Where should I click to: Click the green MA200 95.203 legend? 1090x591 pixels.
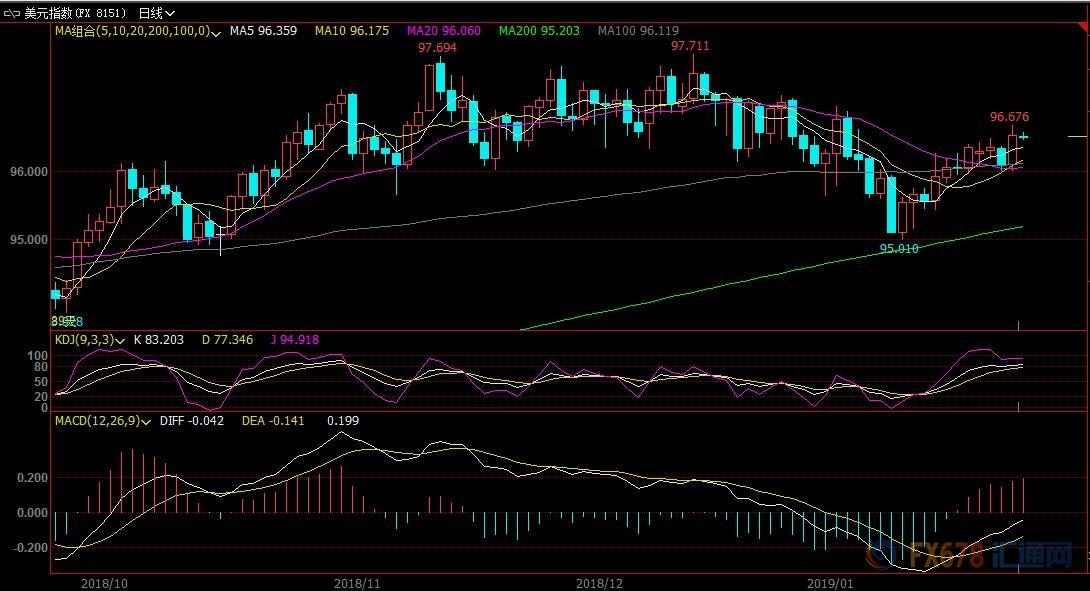539,31
